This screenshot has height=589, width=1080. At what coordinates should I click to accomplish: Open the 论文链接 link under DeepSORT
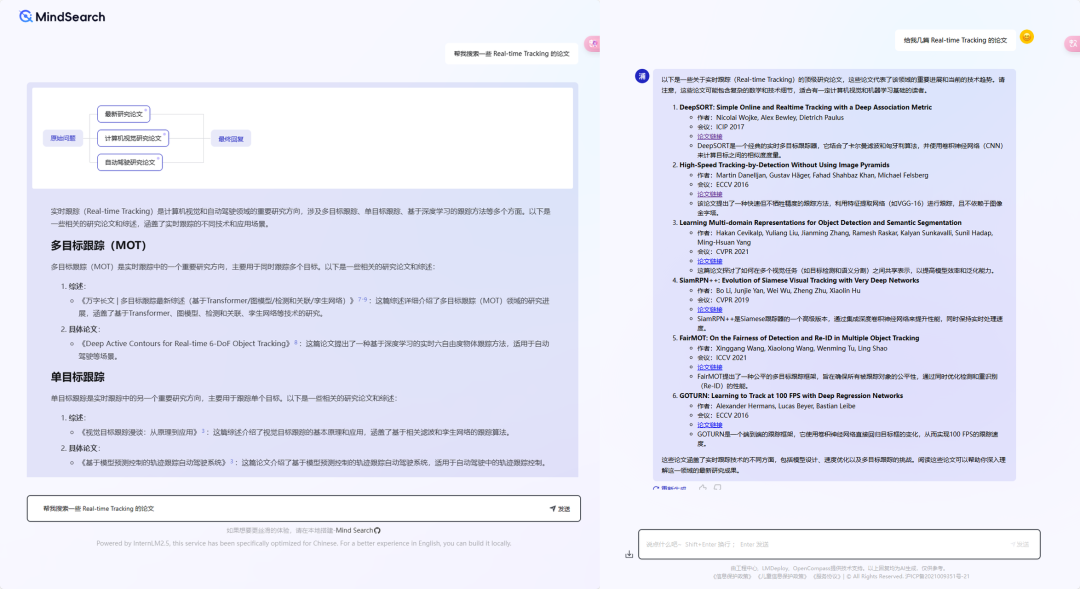point(709,136)
